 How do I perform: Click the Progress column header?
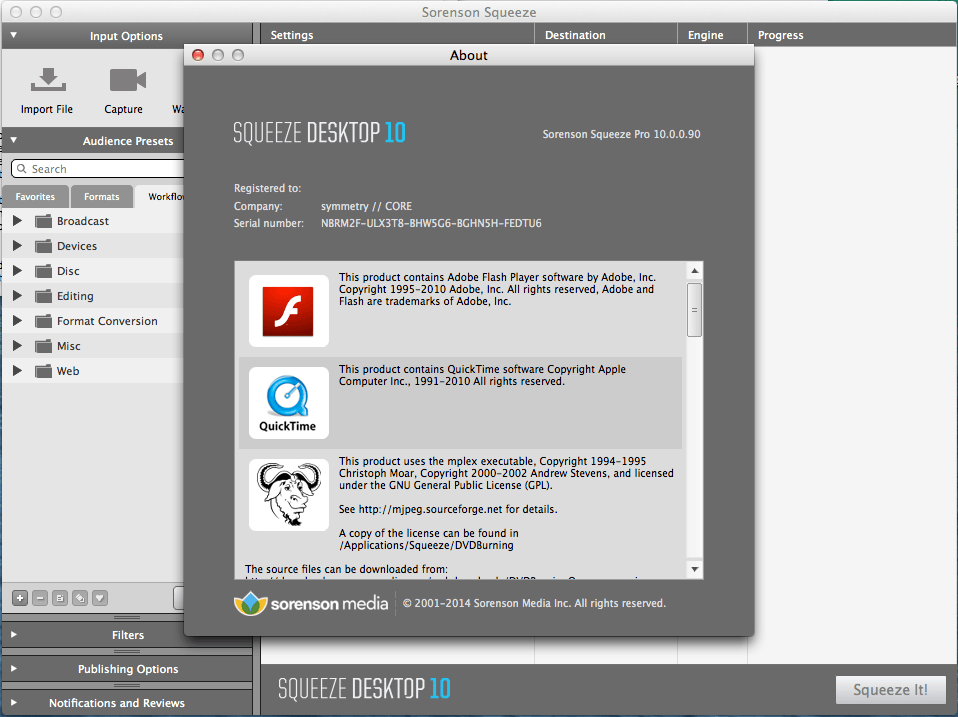[852, 35]
